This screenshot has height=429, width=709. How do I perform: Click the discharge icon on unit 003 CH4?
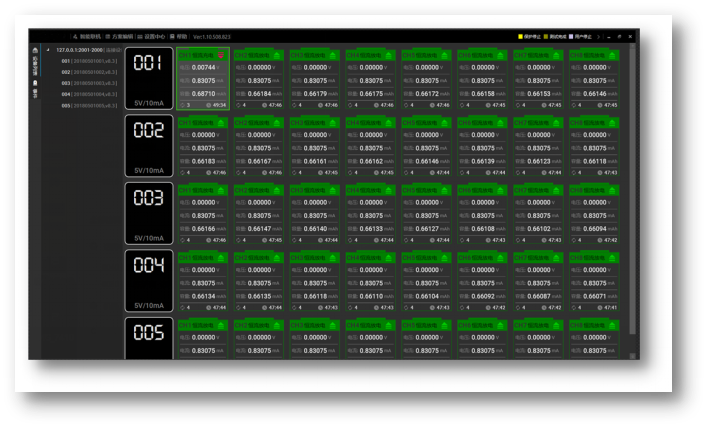coord(389,190)
